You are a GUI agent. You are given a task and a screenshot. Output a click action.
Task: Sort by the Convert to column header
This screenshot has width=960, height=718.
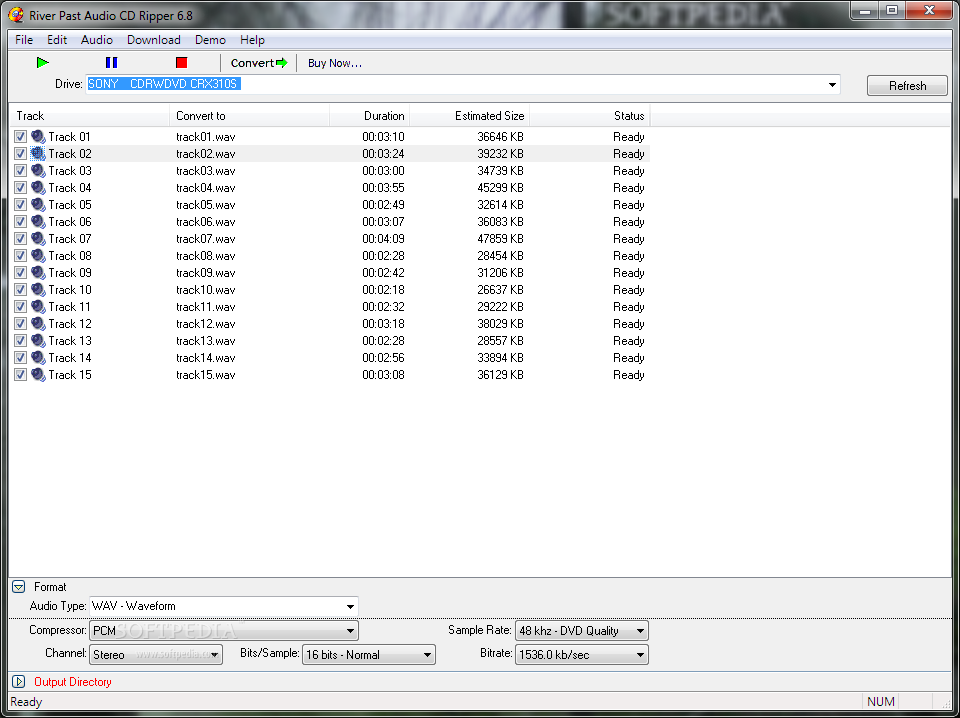pyautogui.click(x=250, y=116)
